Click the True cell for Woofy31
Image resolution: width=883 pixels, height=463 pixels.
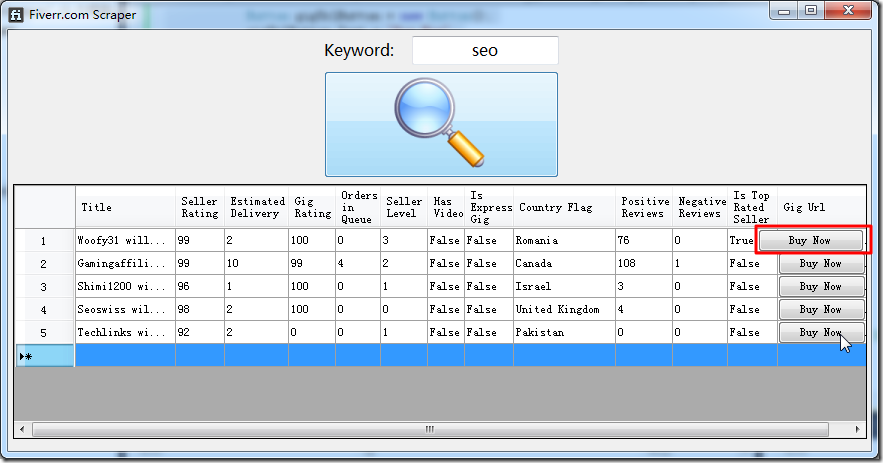[x=742, y=241]
